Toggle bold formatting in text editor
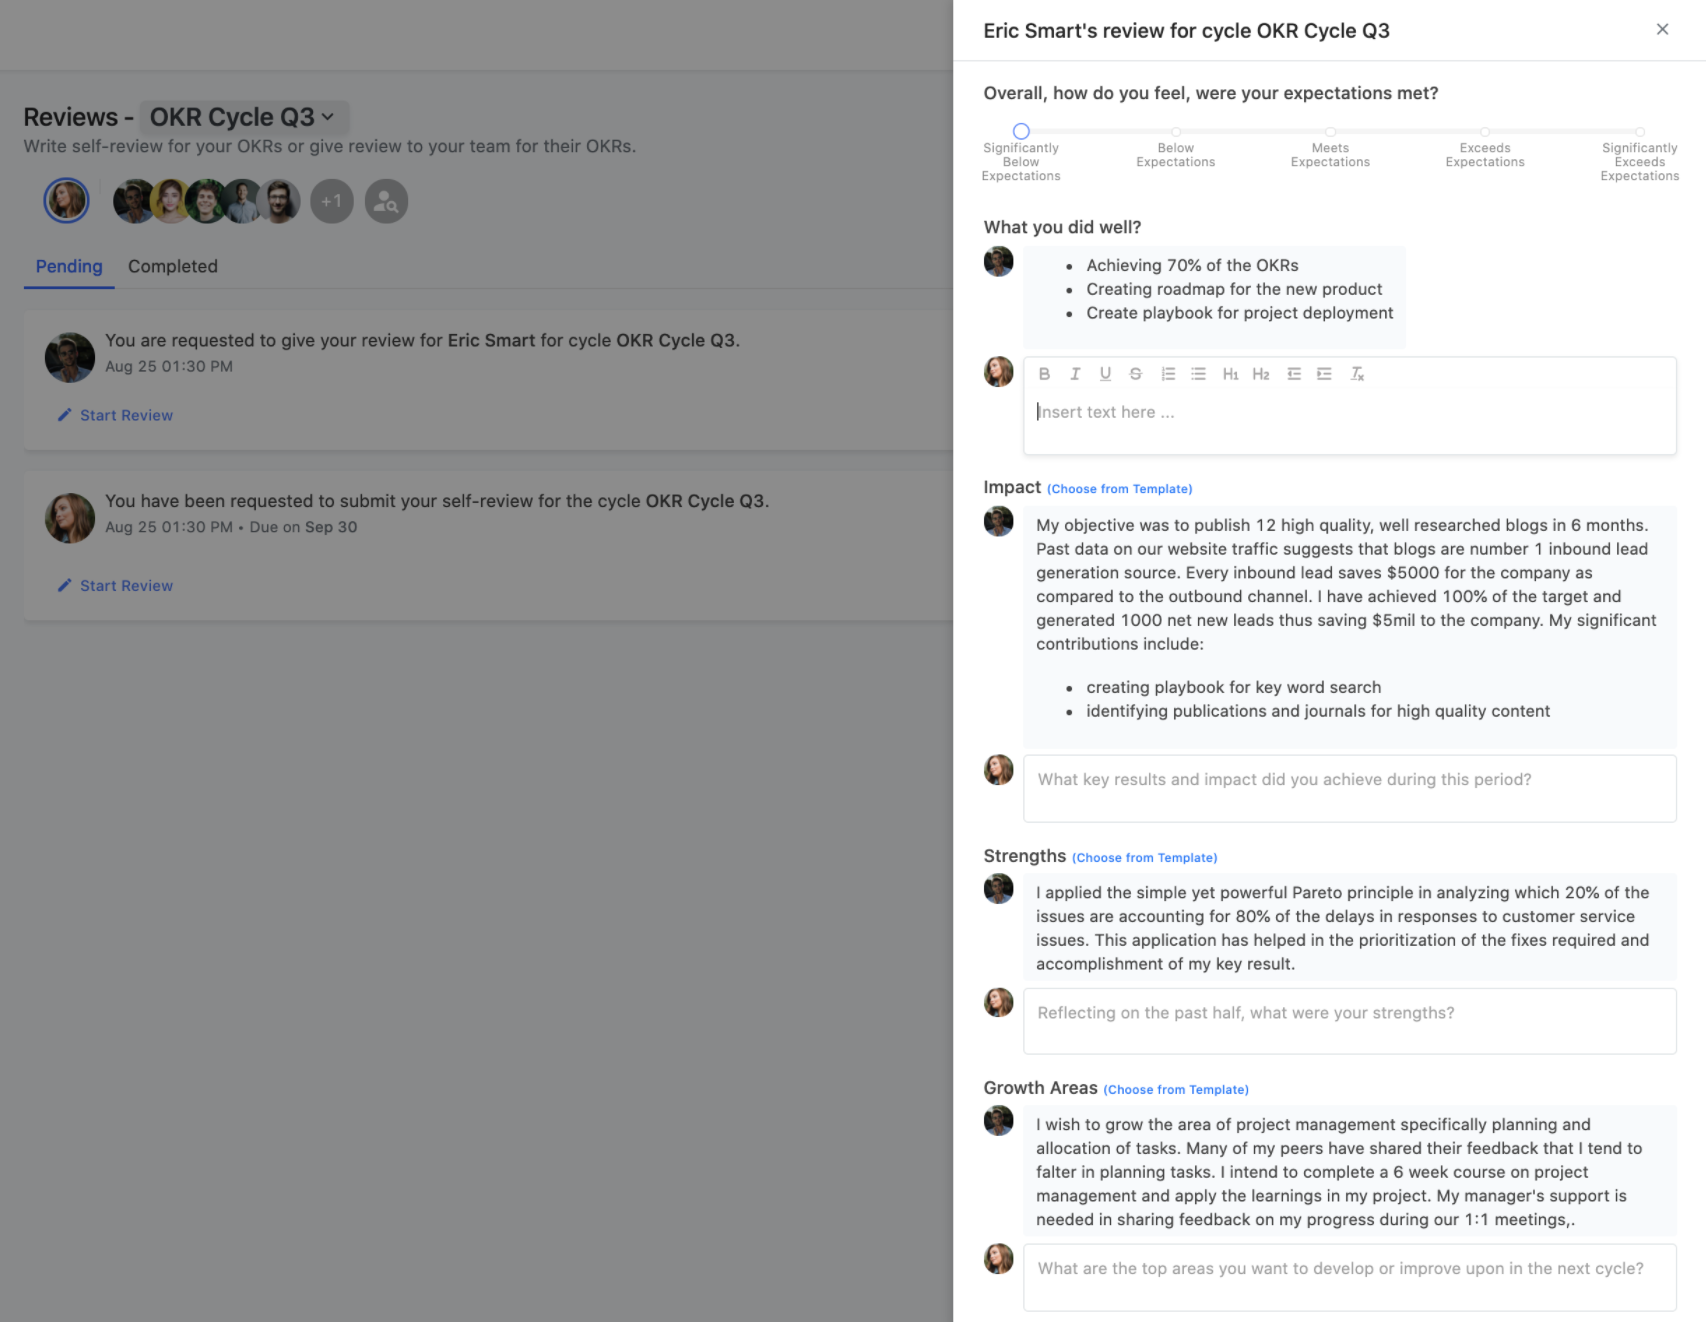This screenshot has width=1706, height=1322. coord(1044,374)
